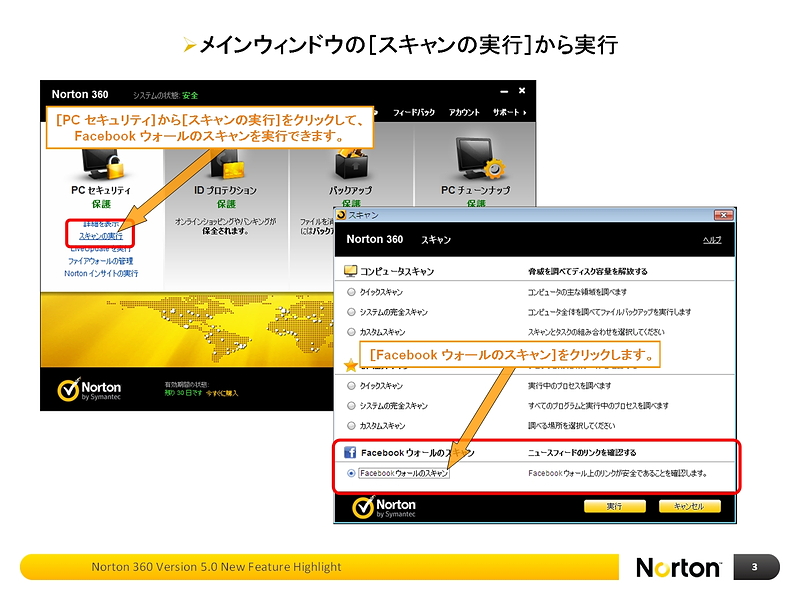Click the コンピュータスキャン monitor icon
The height and width of the screenshot is (600, 800).
[351, 271]
